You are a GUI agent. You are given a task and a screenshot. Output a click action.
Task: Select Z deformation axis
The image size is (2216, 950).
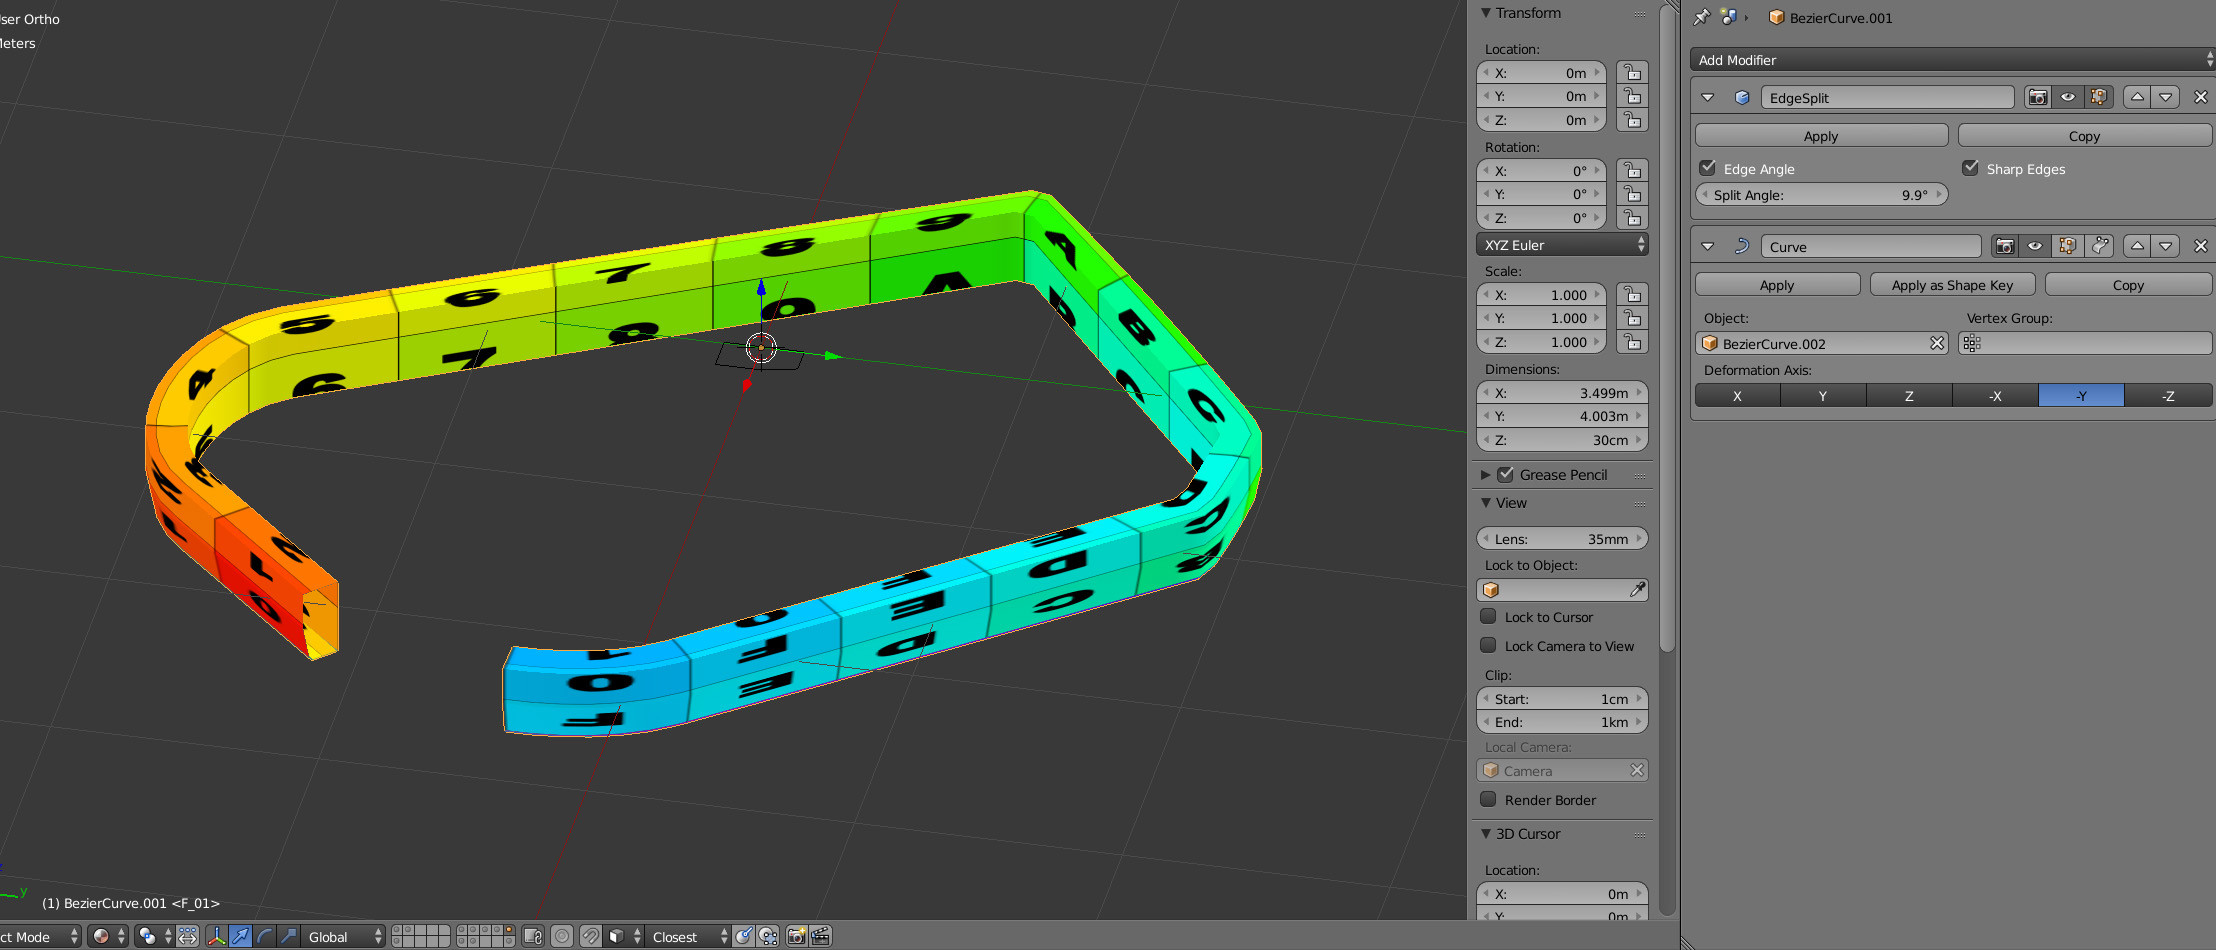pos(1909,396)
